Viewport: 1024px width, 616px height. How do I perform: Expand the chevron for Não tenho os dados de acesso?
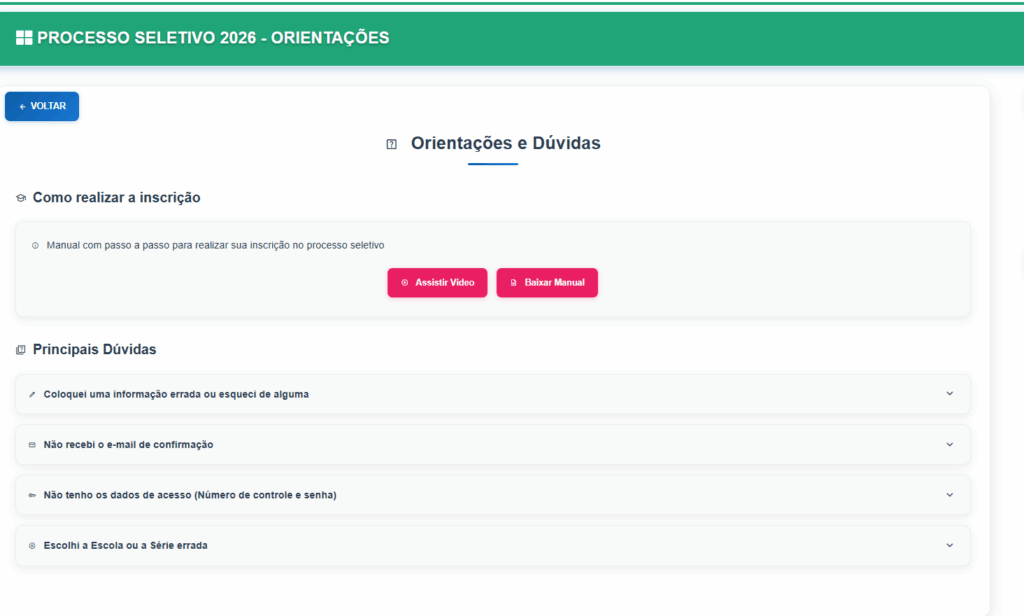(x=950, y=495)
